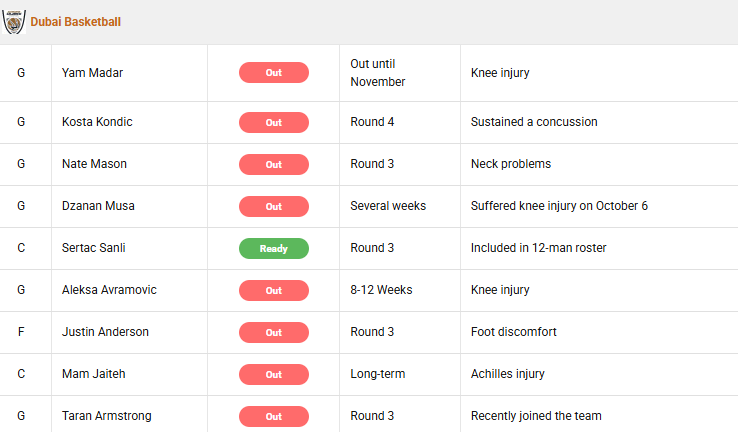Screen dimensions: 738x432
Task: Click the 'Achilles injury' note cell
Action: point(508,374)
